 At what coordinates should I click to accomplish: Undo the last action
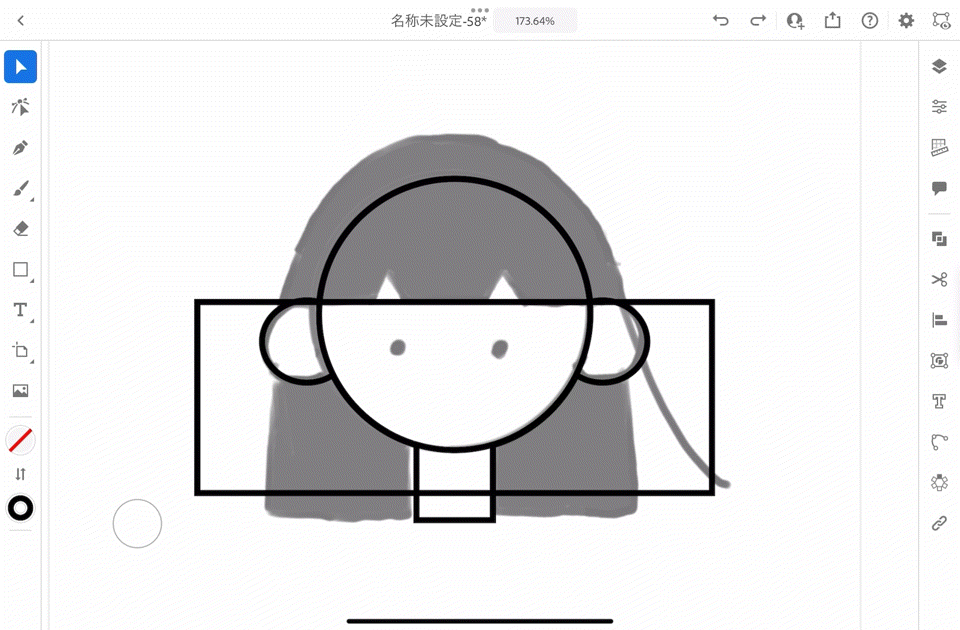click(721, 21)
